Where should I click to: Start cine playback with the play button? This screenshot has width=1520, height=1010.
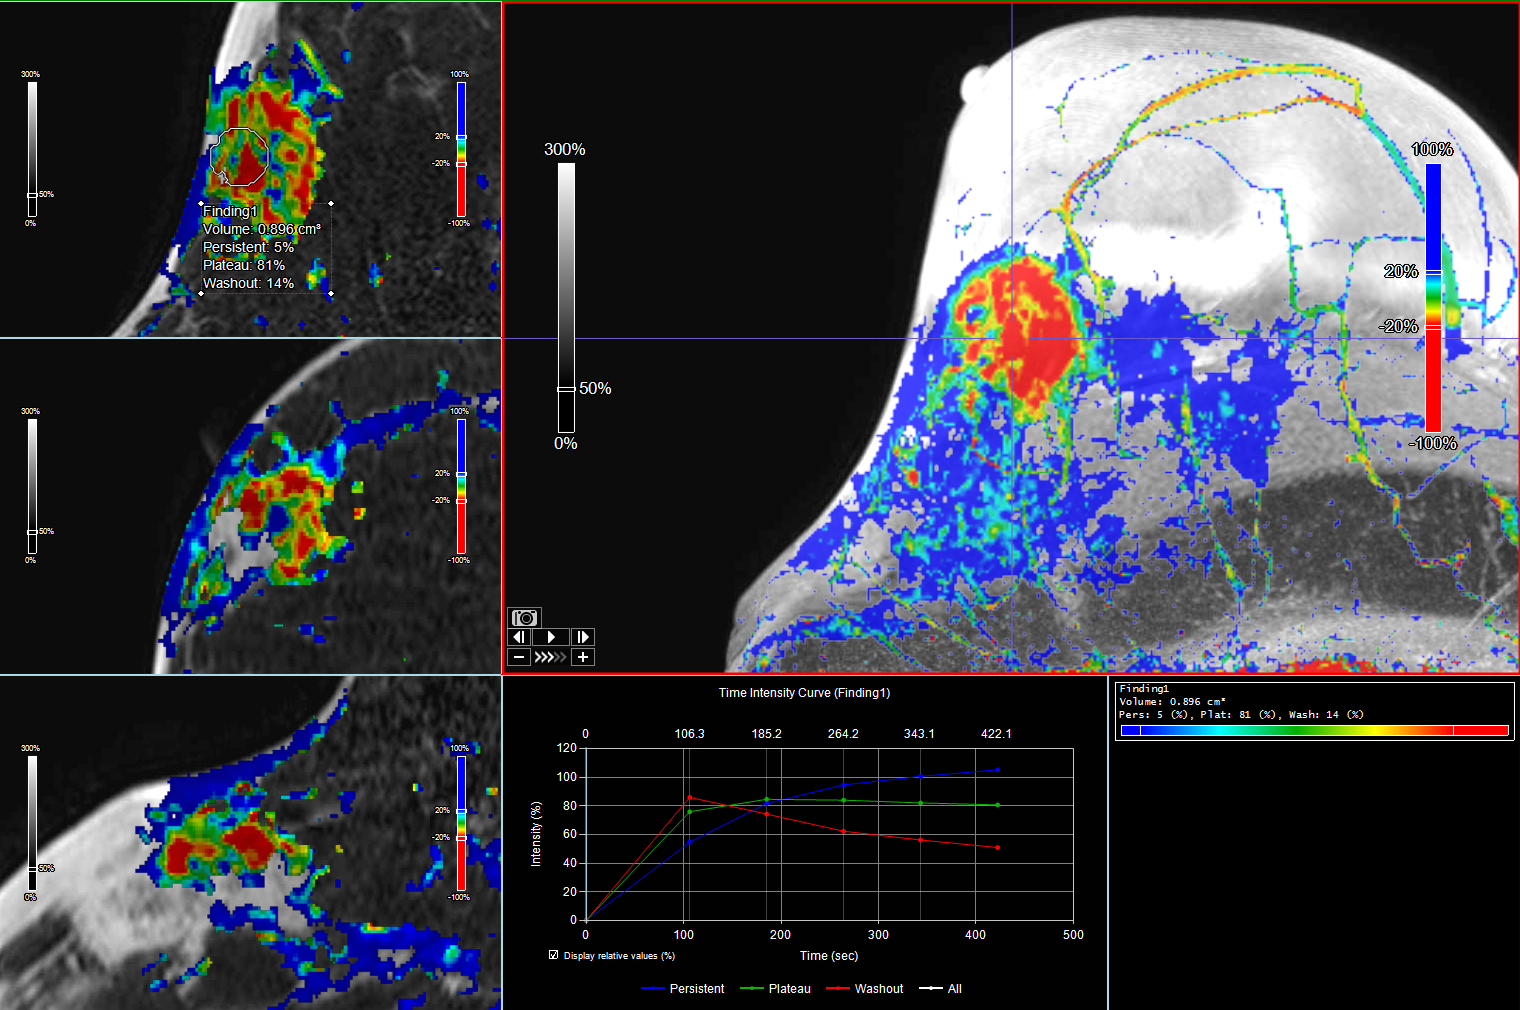[551, 637]
